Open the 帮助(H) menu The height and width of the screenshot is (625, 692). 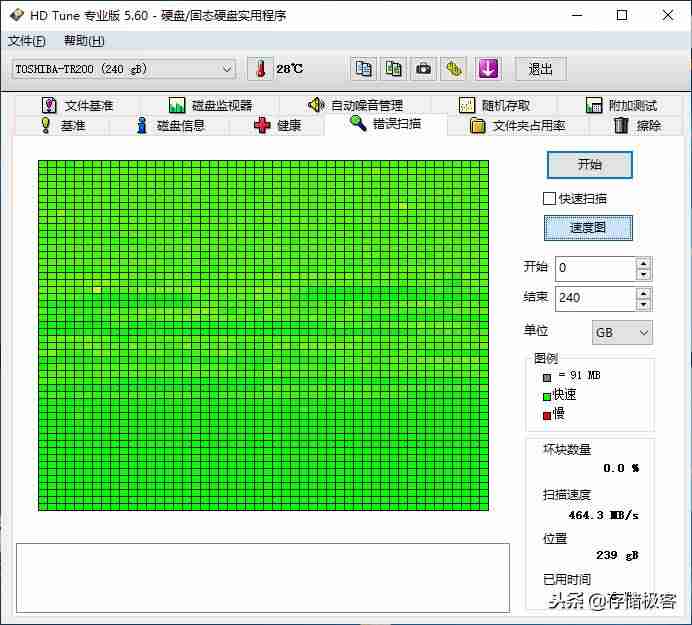84,41
